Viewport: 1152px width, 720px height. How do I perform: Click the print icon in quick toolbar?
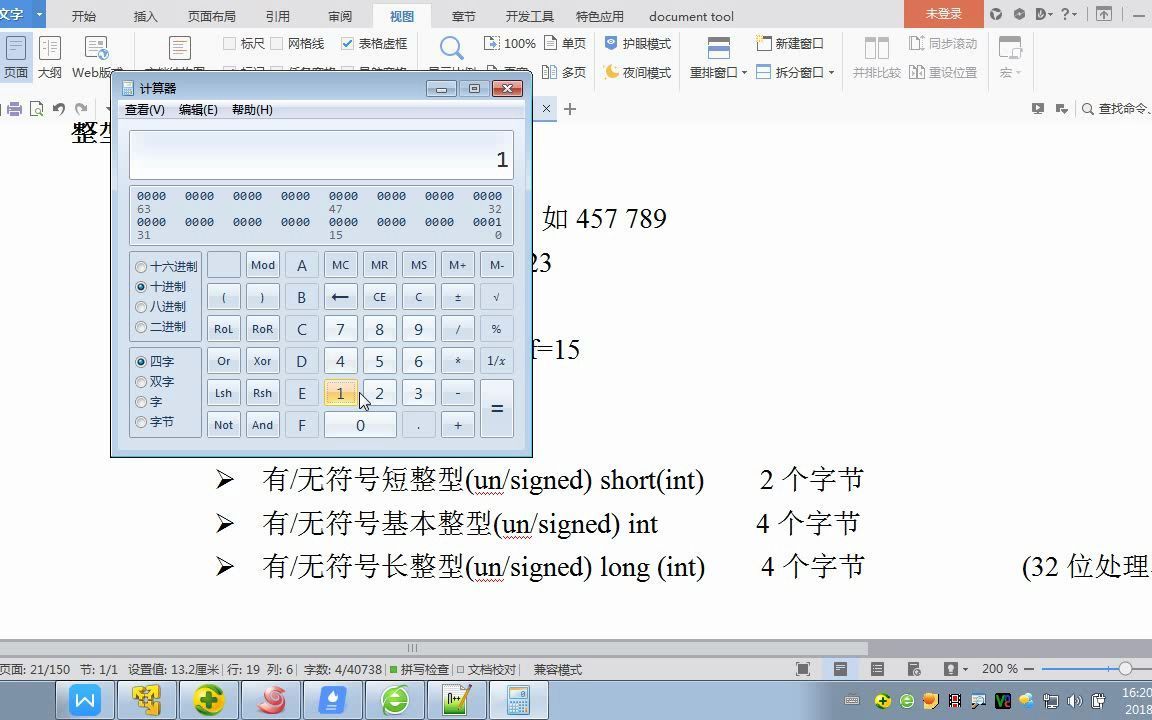(14, 109)
